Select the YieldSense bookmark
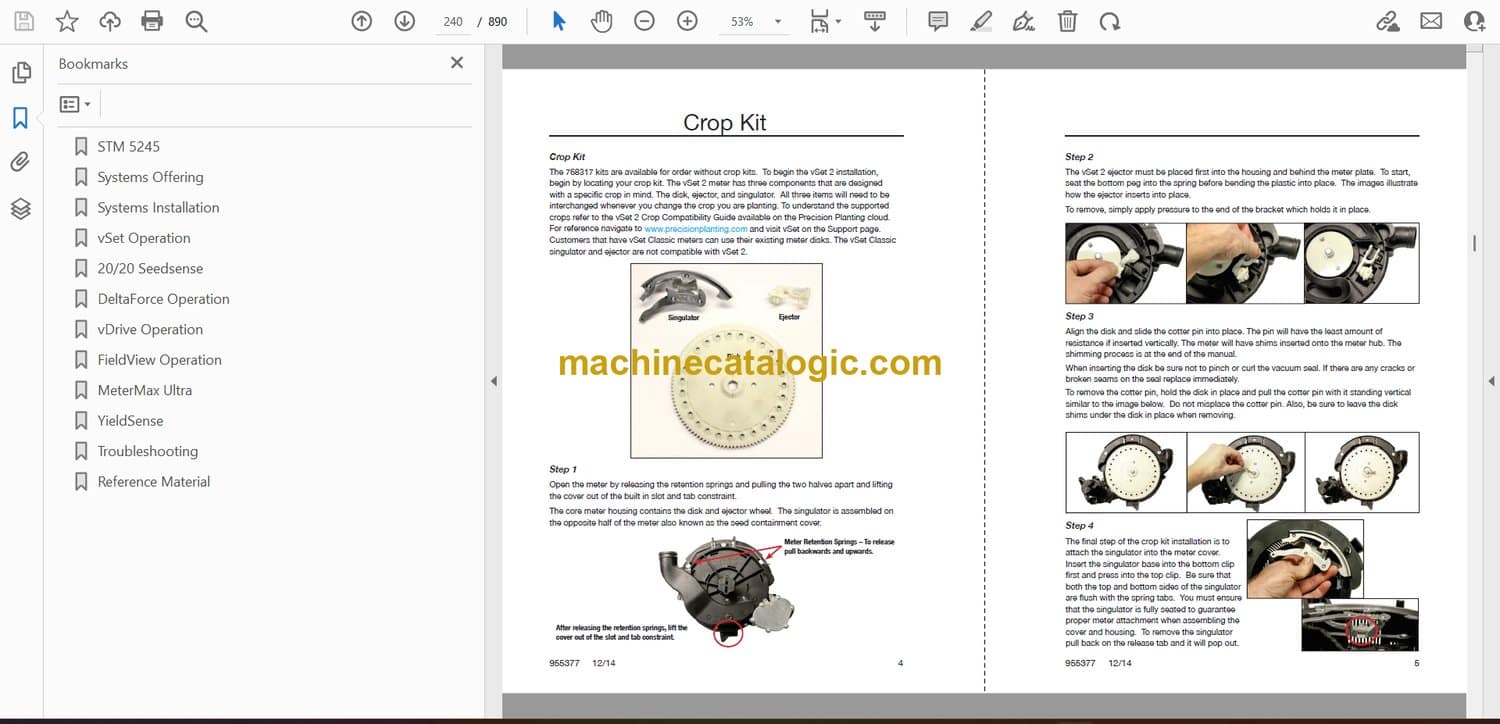1500x724 pixels. [130, 421]
